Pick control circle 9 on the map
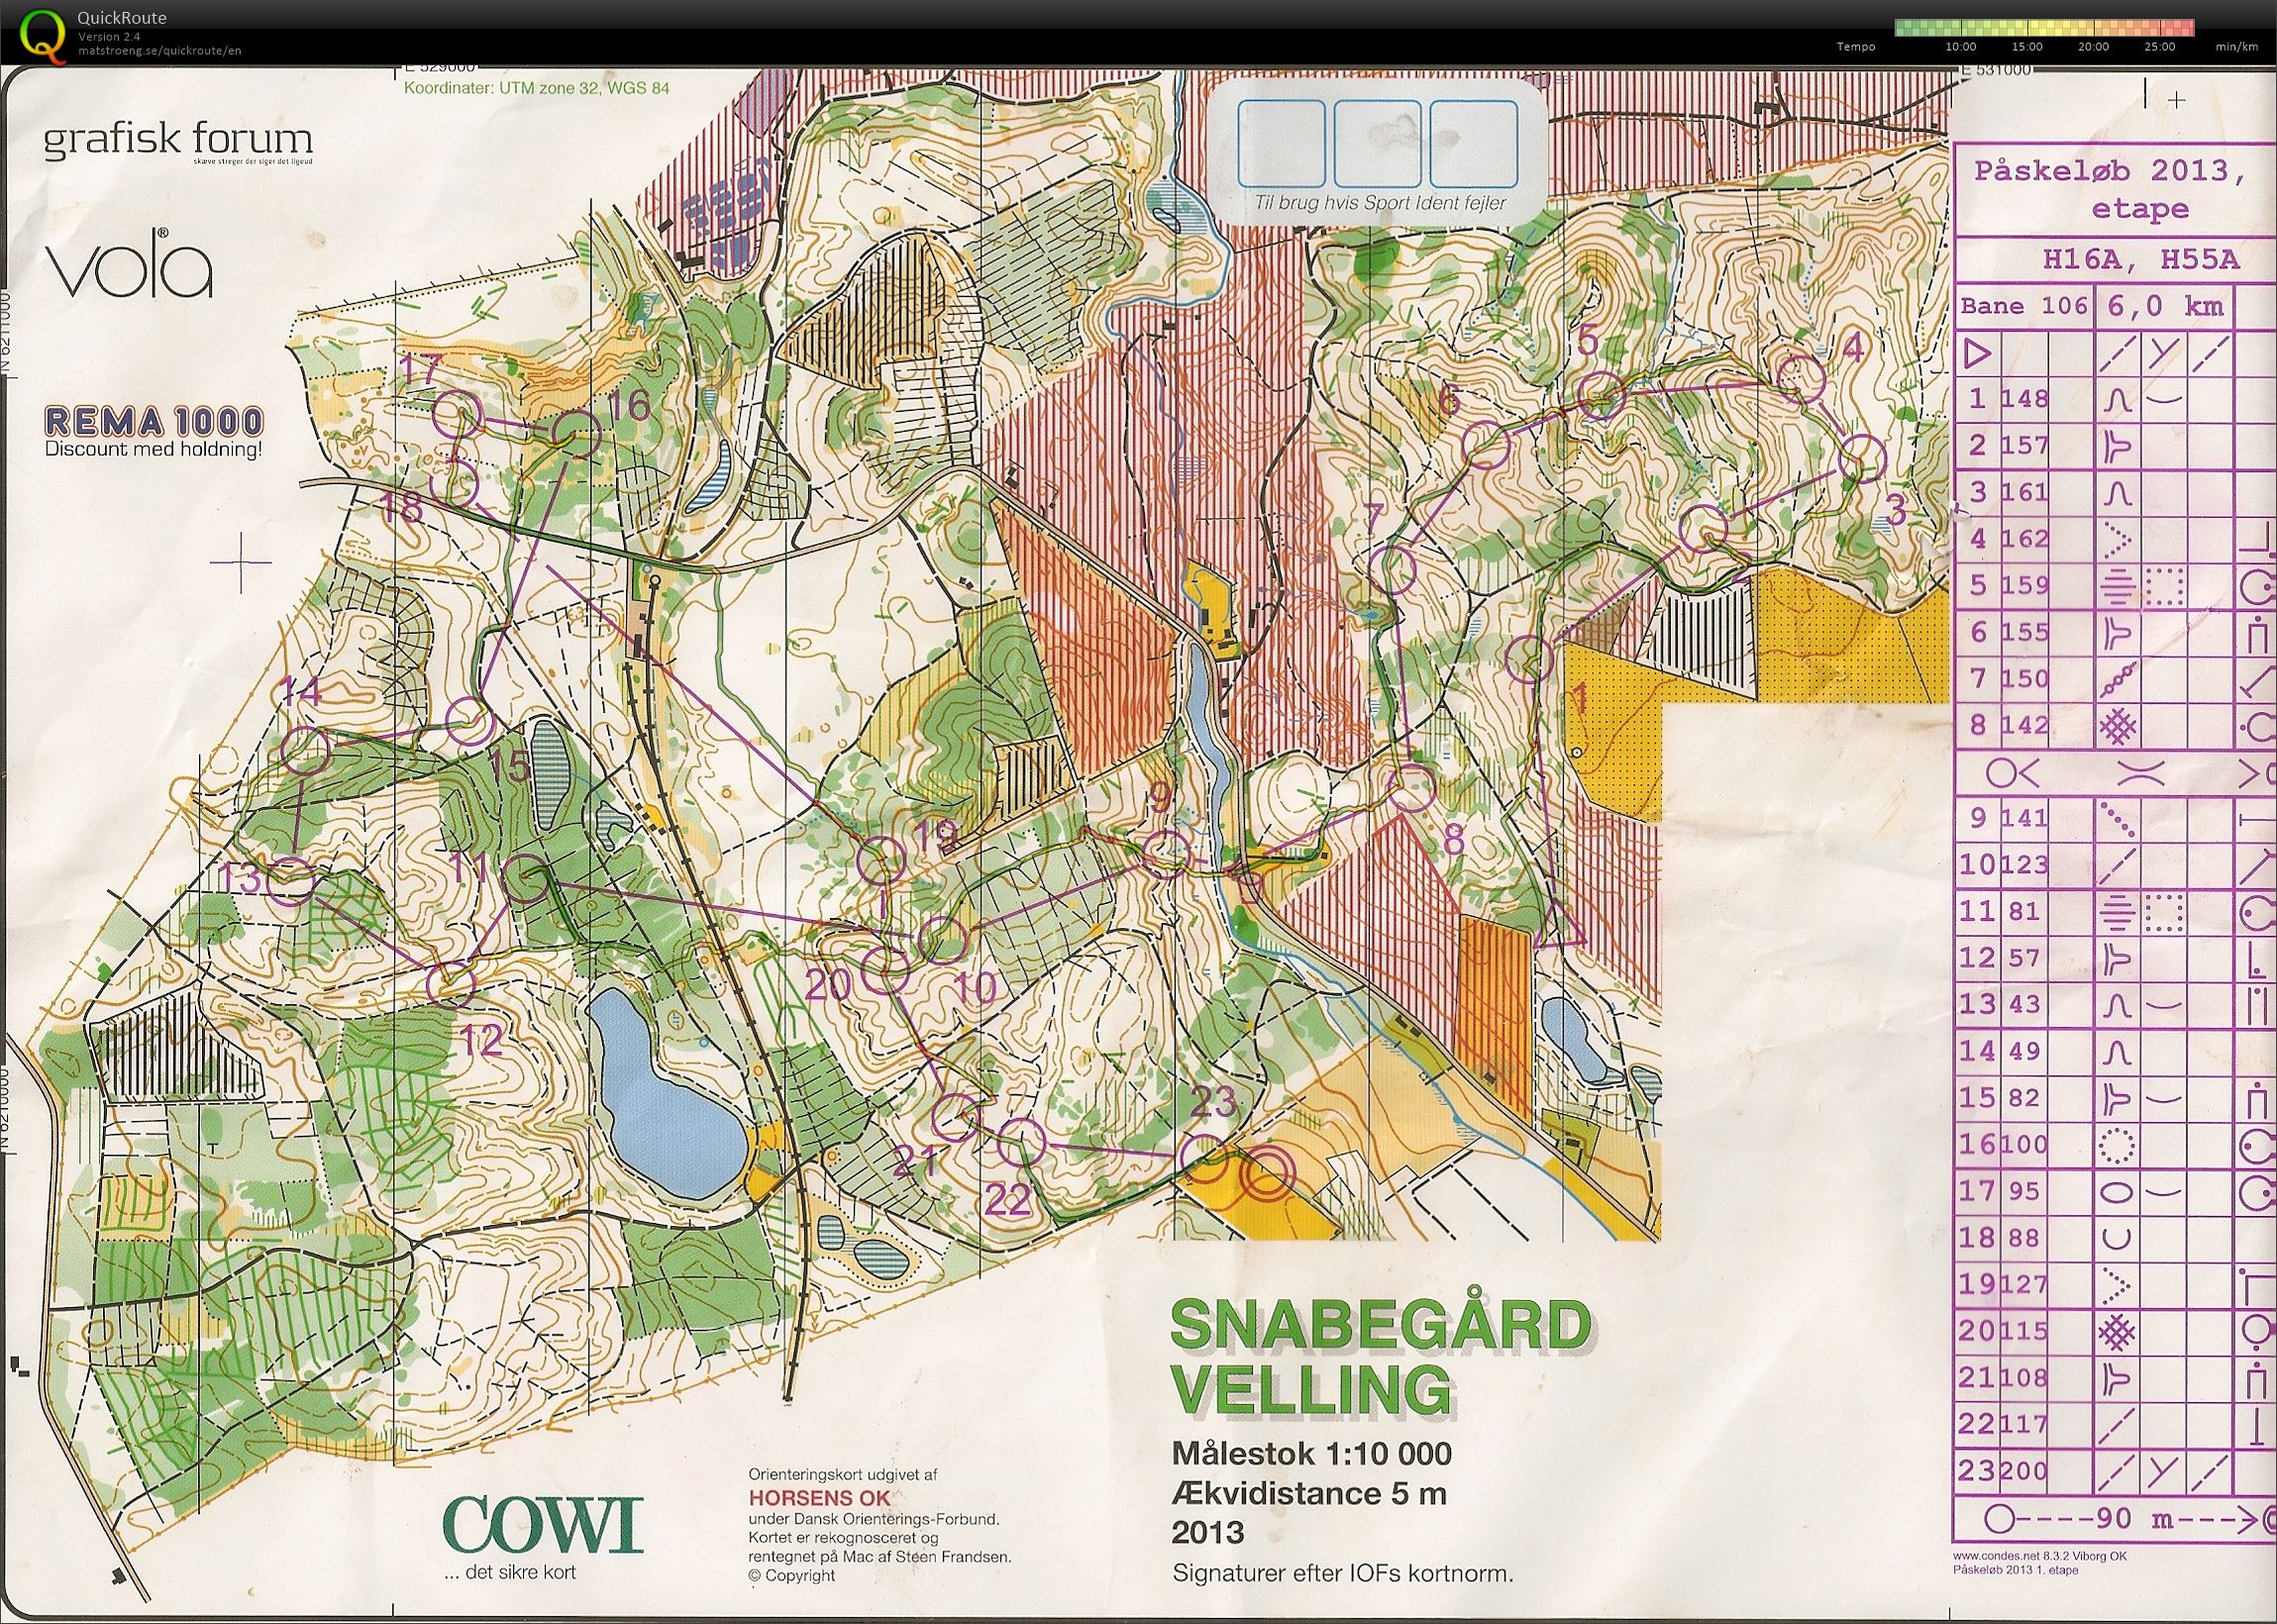2277x1624 pixels. pyautogui.click(x=1166, y=855)
